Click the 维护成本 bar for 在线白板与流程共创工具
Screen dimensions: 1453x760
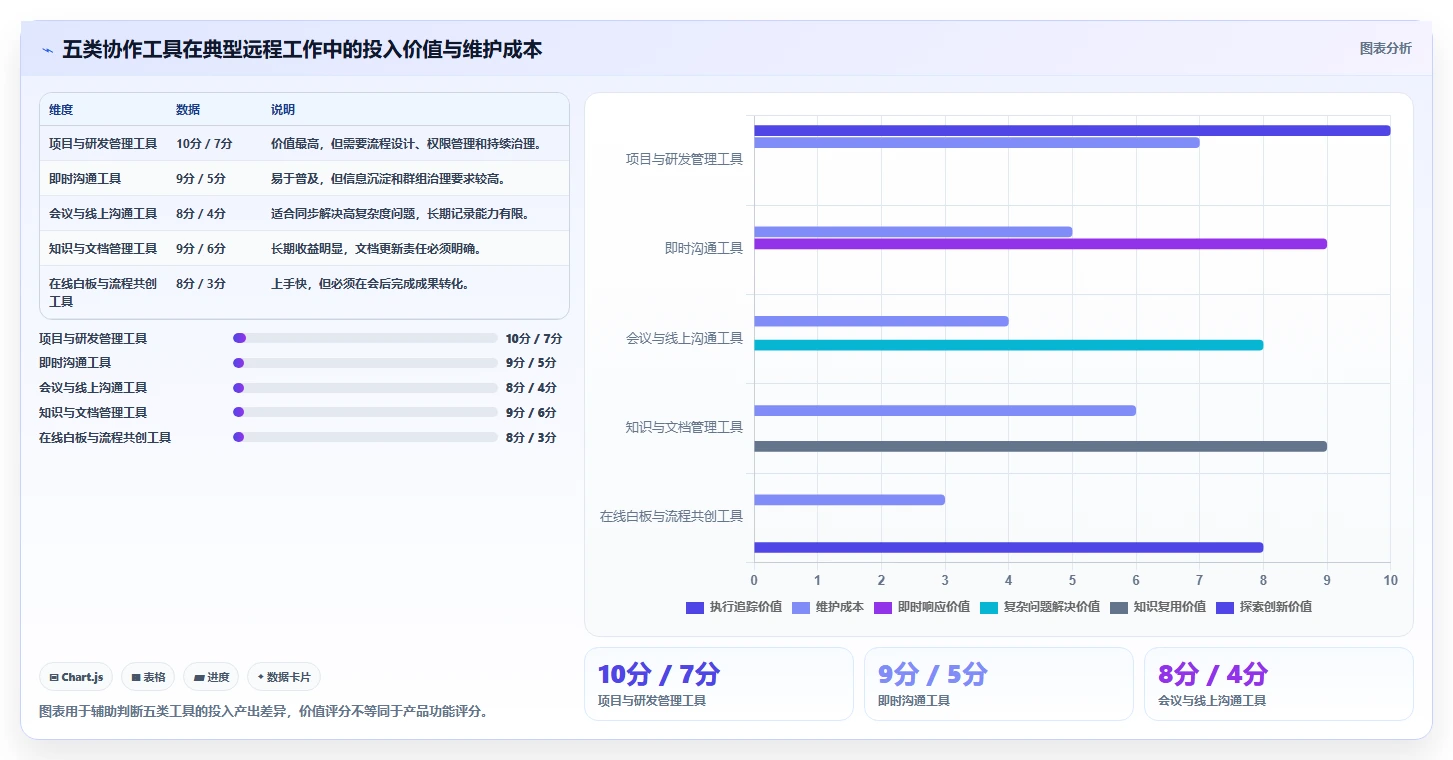coord(849,499)
